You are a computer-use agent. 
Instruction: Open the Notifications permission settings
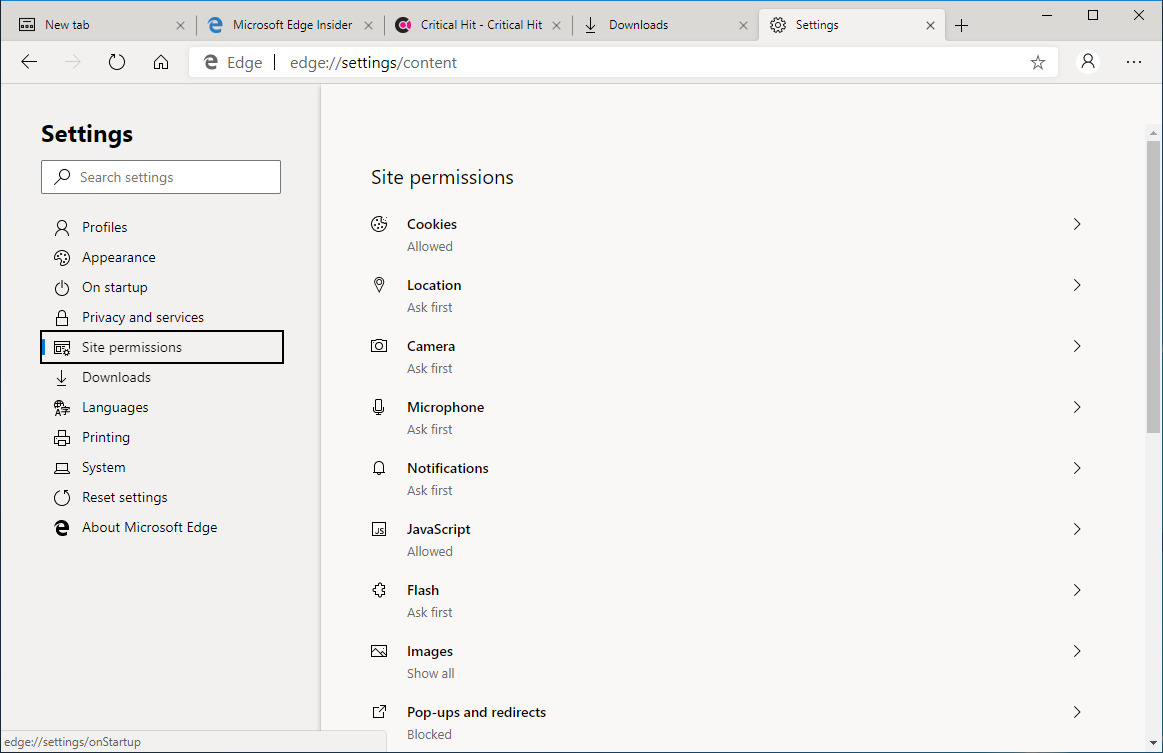pyautogui.click(x=447, y=469)
